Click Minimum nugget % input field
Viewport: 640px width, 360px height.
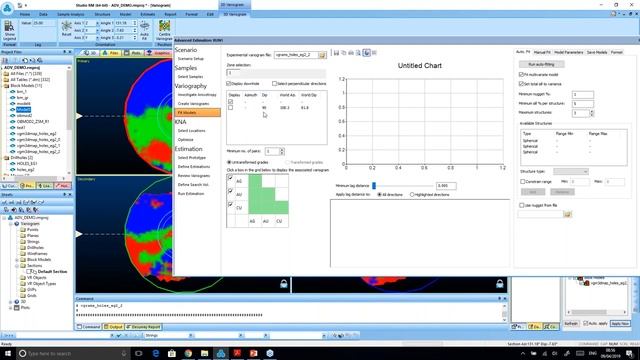pyautogui.click(x=582, y=94)
